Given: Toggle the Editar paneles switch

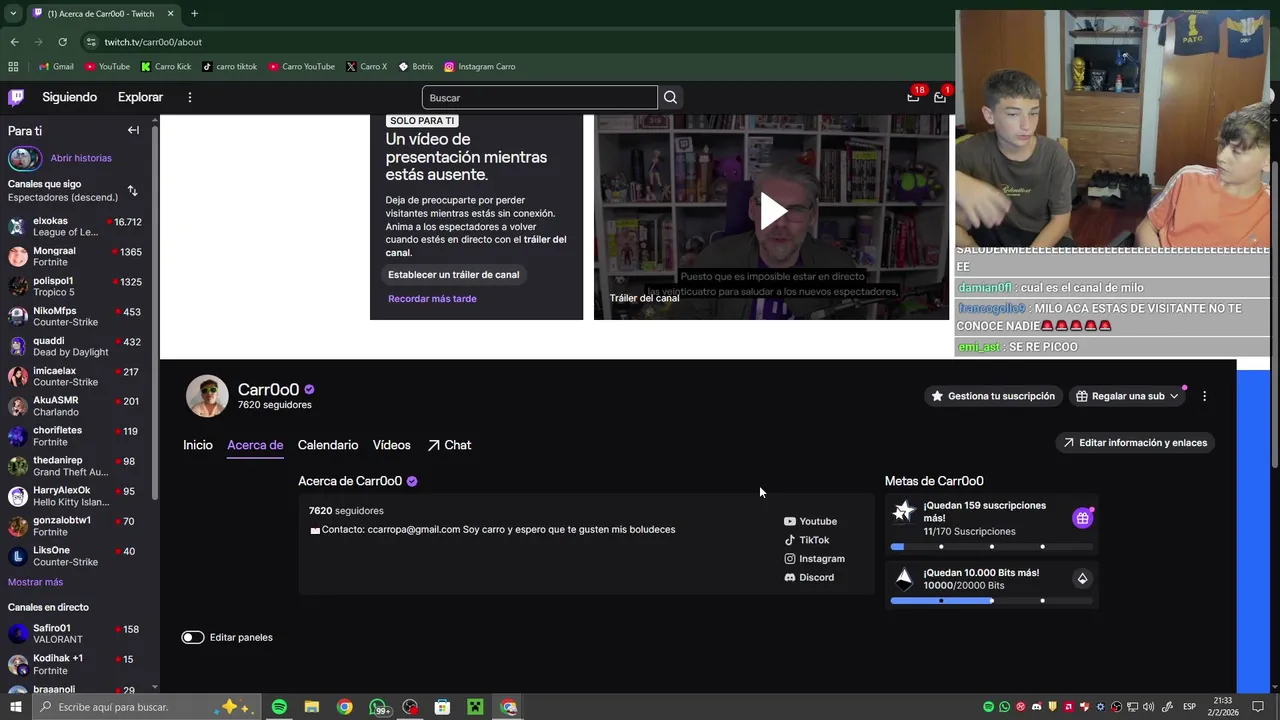Looking at the screenshot, I should (193, 637).
